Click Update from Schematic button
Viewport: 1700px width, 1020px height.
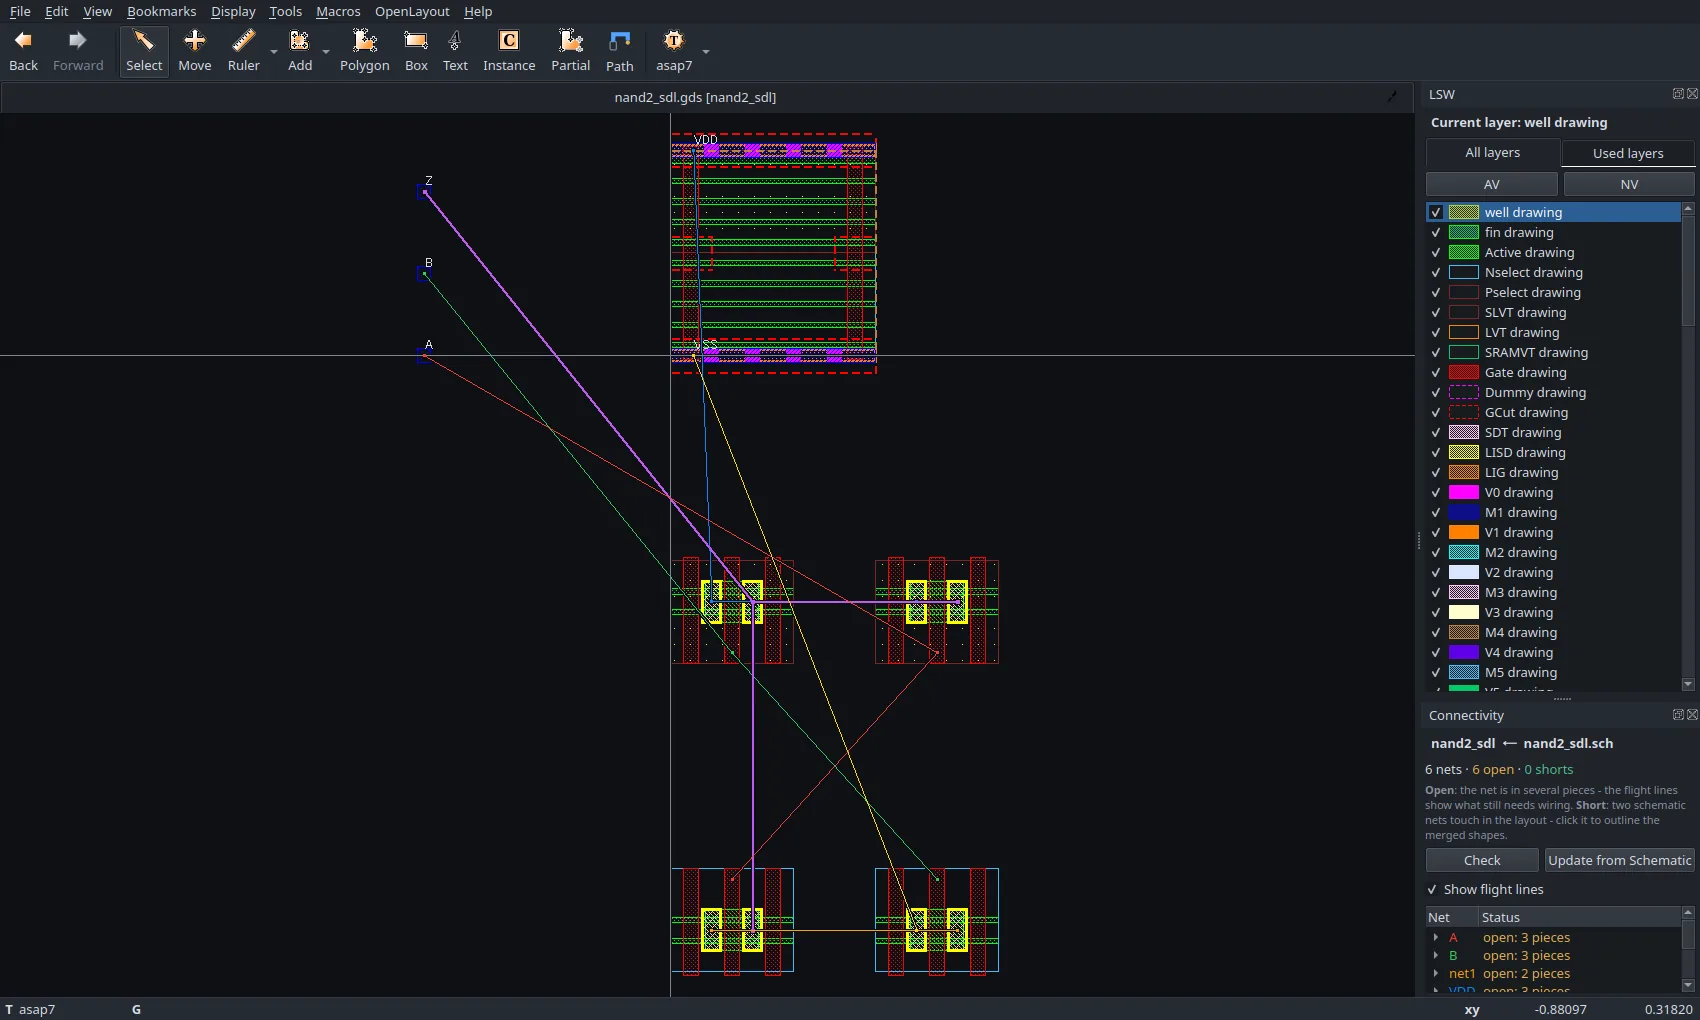click(x=1620, y=860)
